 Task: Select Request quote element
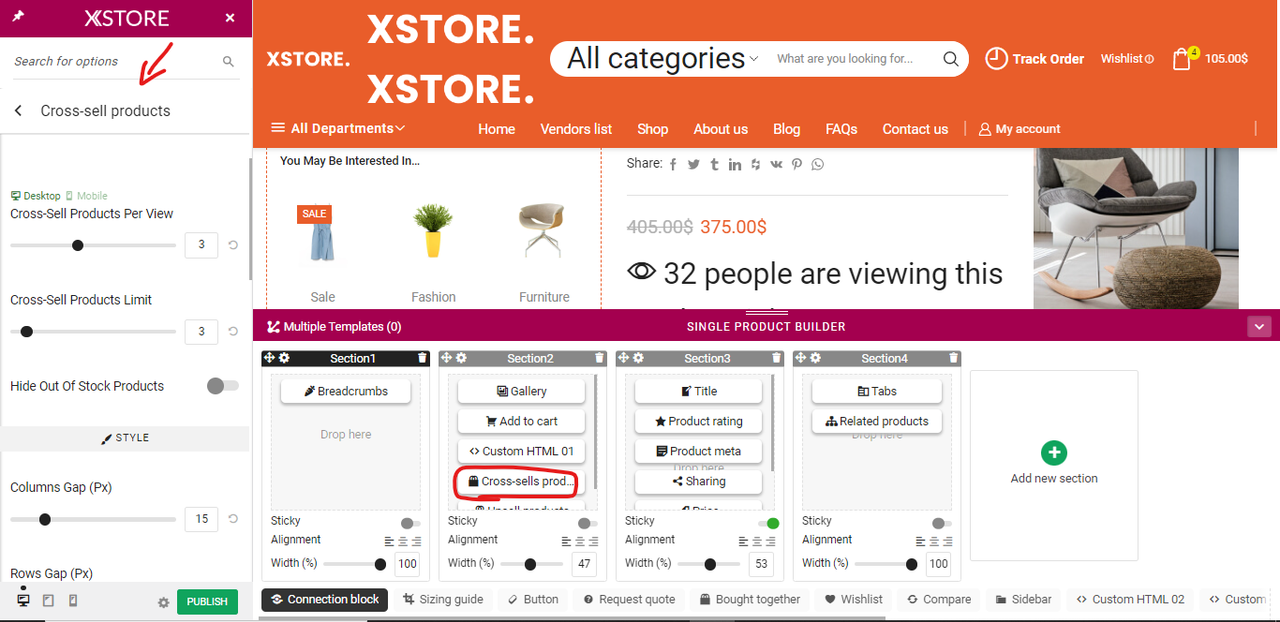point(631,599)
